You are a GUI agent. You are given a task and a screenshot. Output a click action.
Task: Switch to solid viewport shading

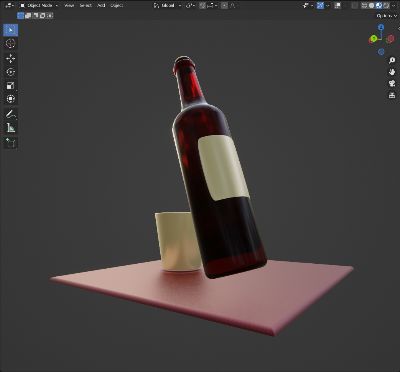(x=371, y=5)
